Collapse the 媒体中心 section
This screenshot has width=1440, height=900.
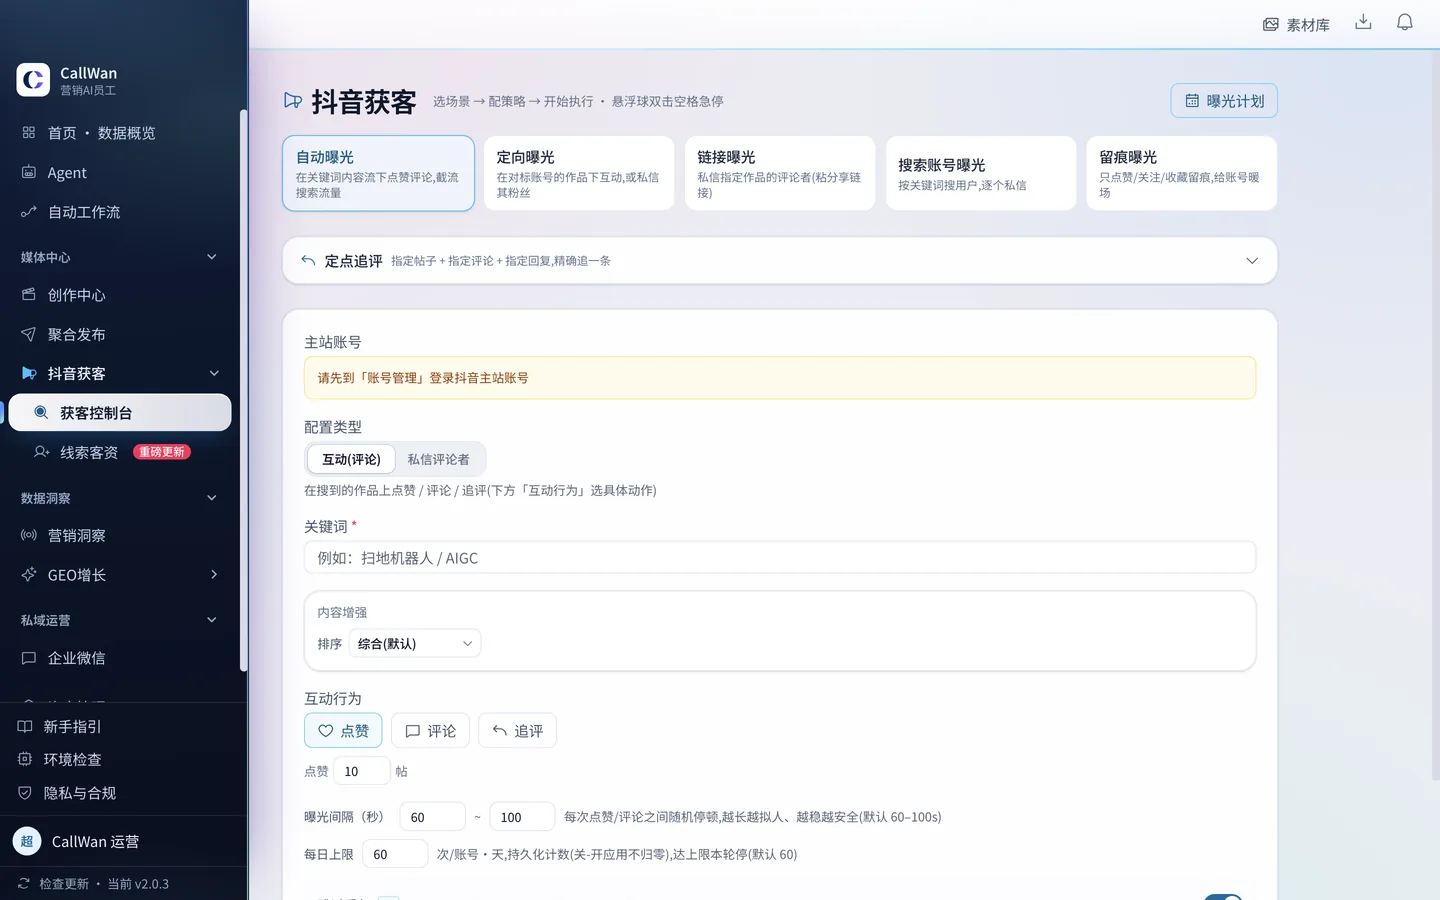point(212,257)
